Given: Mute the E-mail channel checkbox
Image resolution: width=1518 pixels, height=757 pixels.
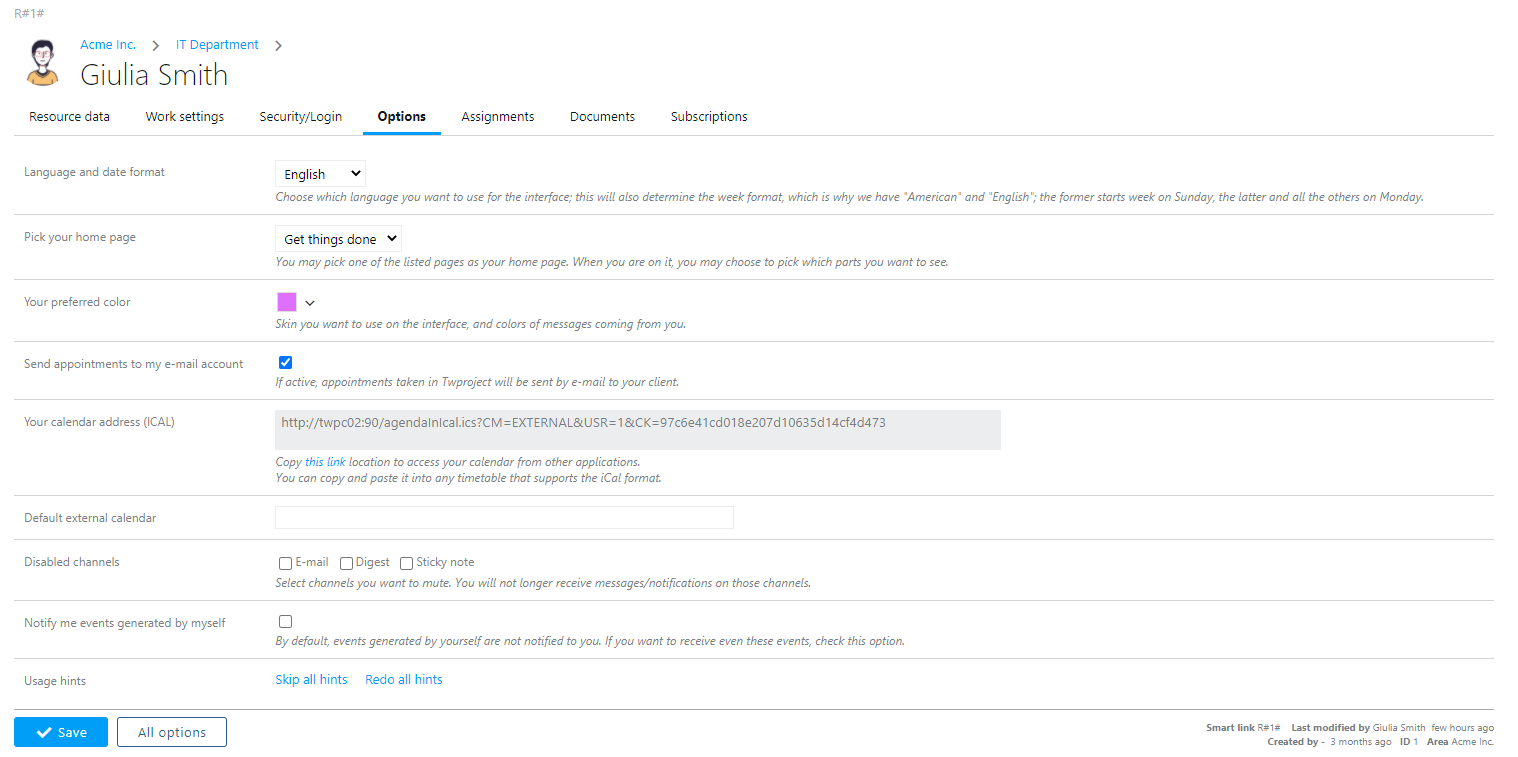Looking at the screenshot, I should [286, 564].
